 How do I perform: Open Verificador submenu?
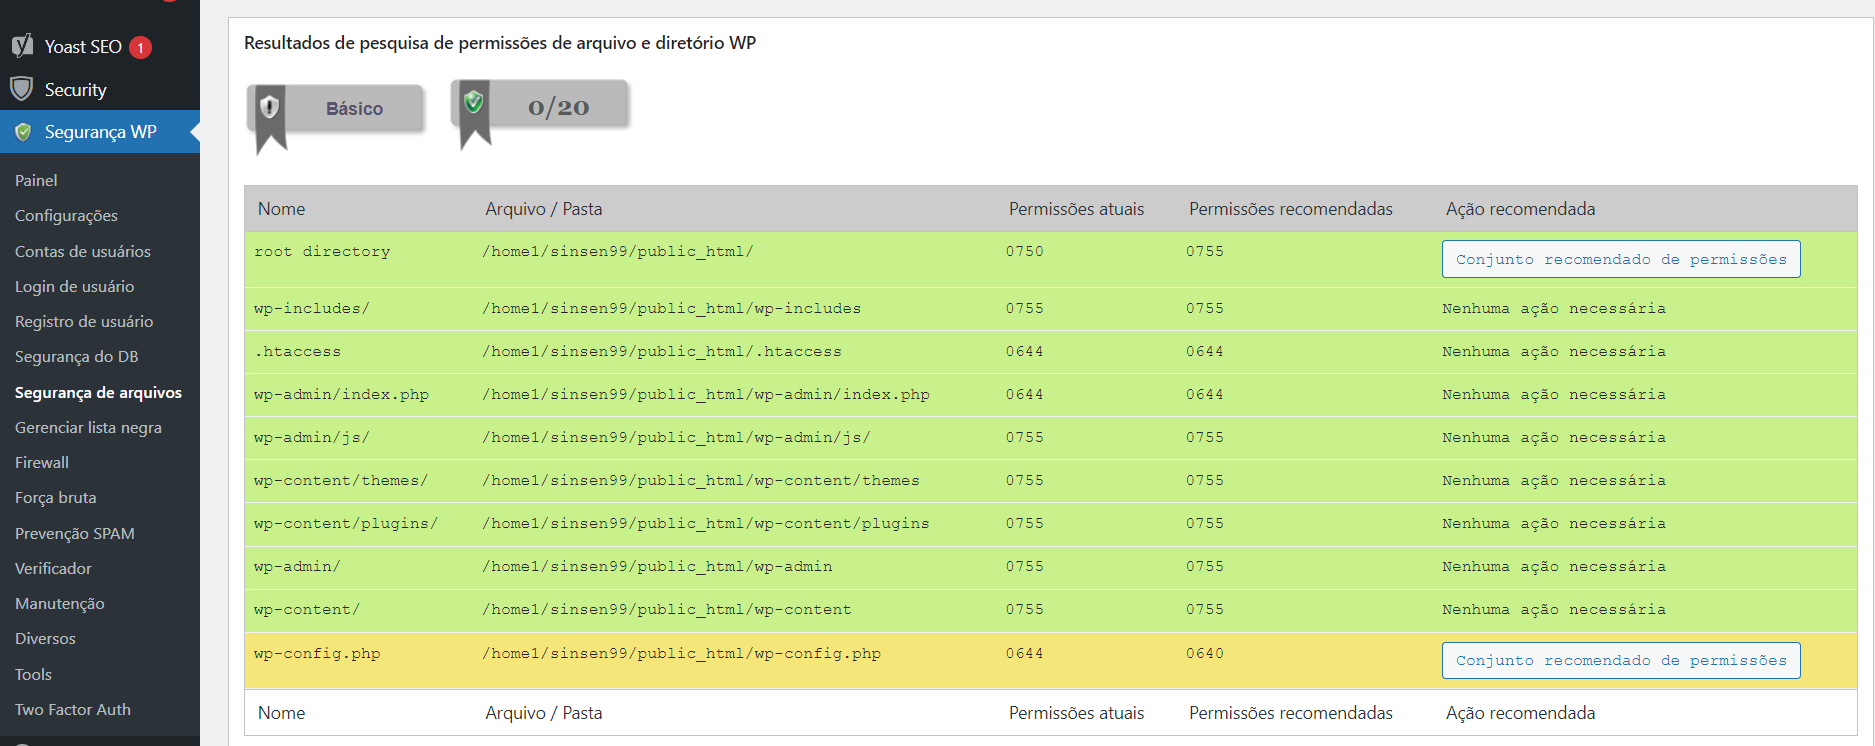point(53,568)
